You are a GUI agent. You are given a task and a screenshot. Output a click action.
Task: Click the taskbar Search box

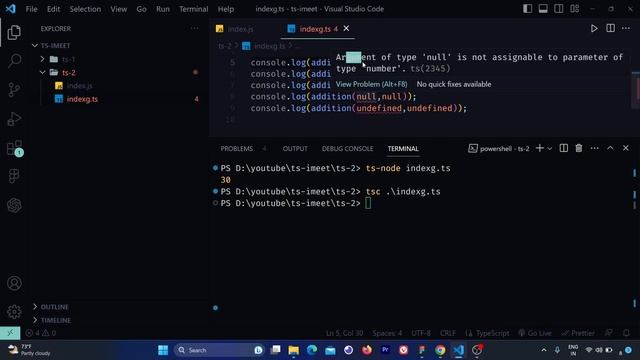(x=218, y=350)
